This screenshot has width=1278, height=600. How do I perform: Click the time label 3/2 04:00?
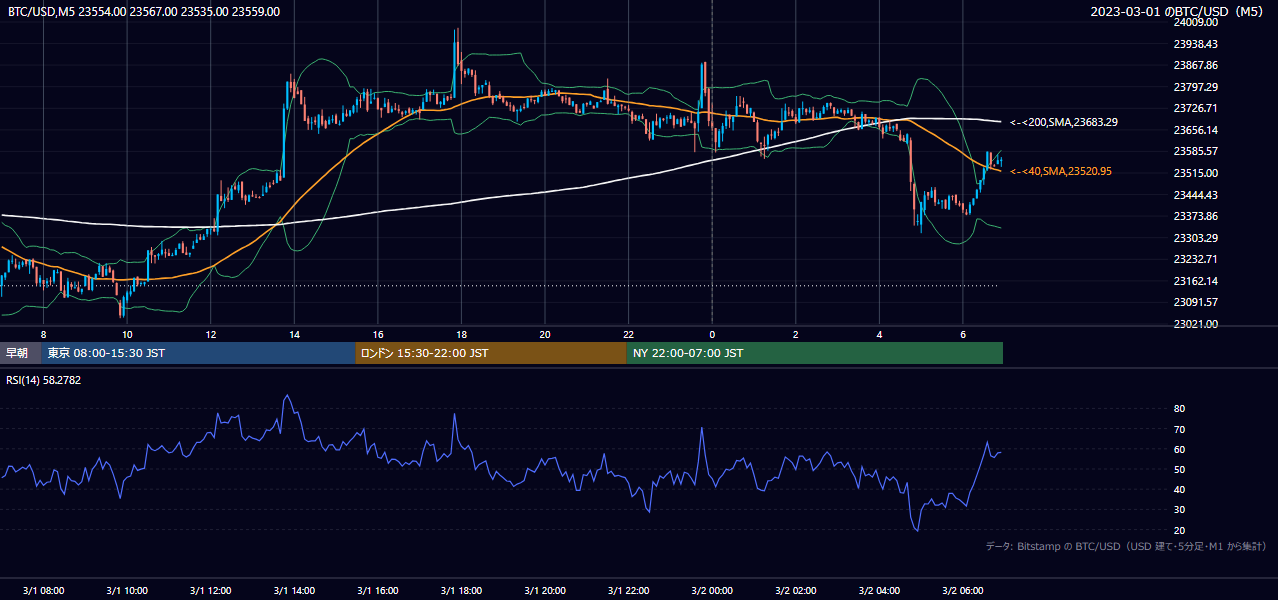click(879, 590)
